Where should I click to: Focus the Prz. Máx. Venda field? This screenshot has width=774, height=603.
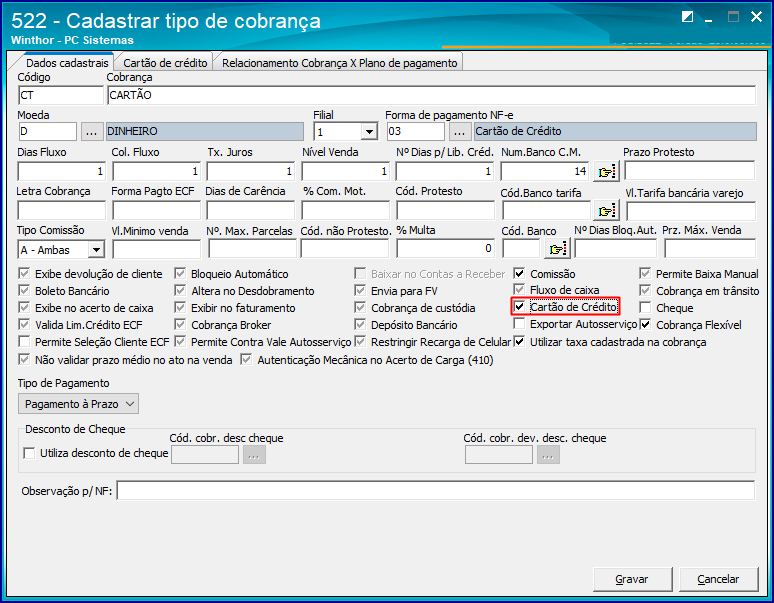point(710,249)
